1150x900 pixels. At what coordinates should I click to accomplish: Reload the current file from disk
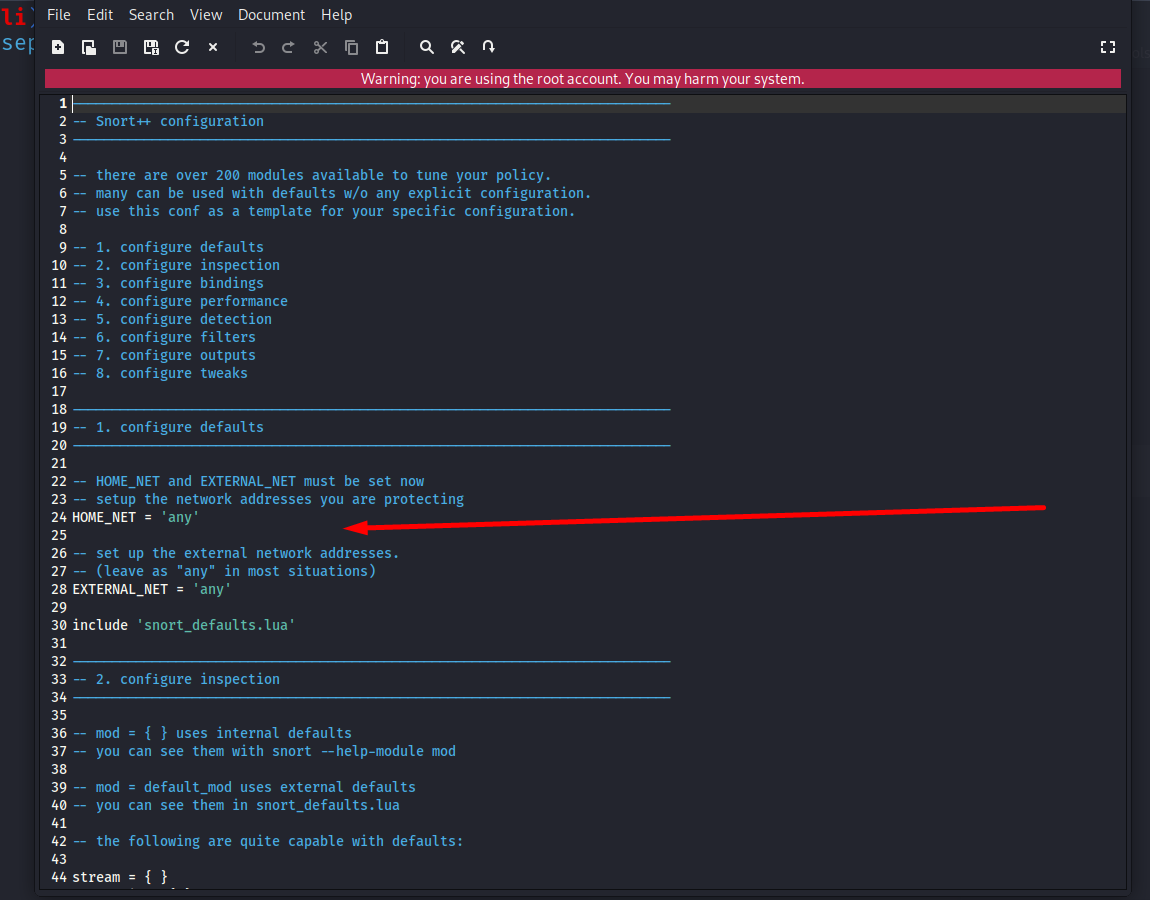[182, 46]
